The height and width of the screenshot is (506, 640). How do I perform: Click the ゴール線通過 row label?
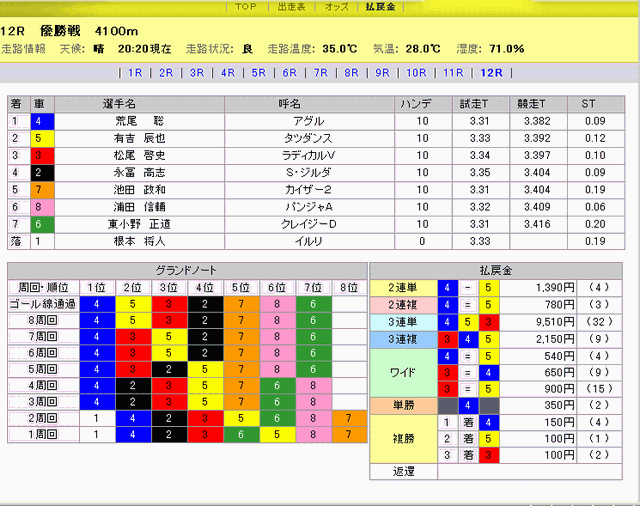[43, 304]
